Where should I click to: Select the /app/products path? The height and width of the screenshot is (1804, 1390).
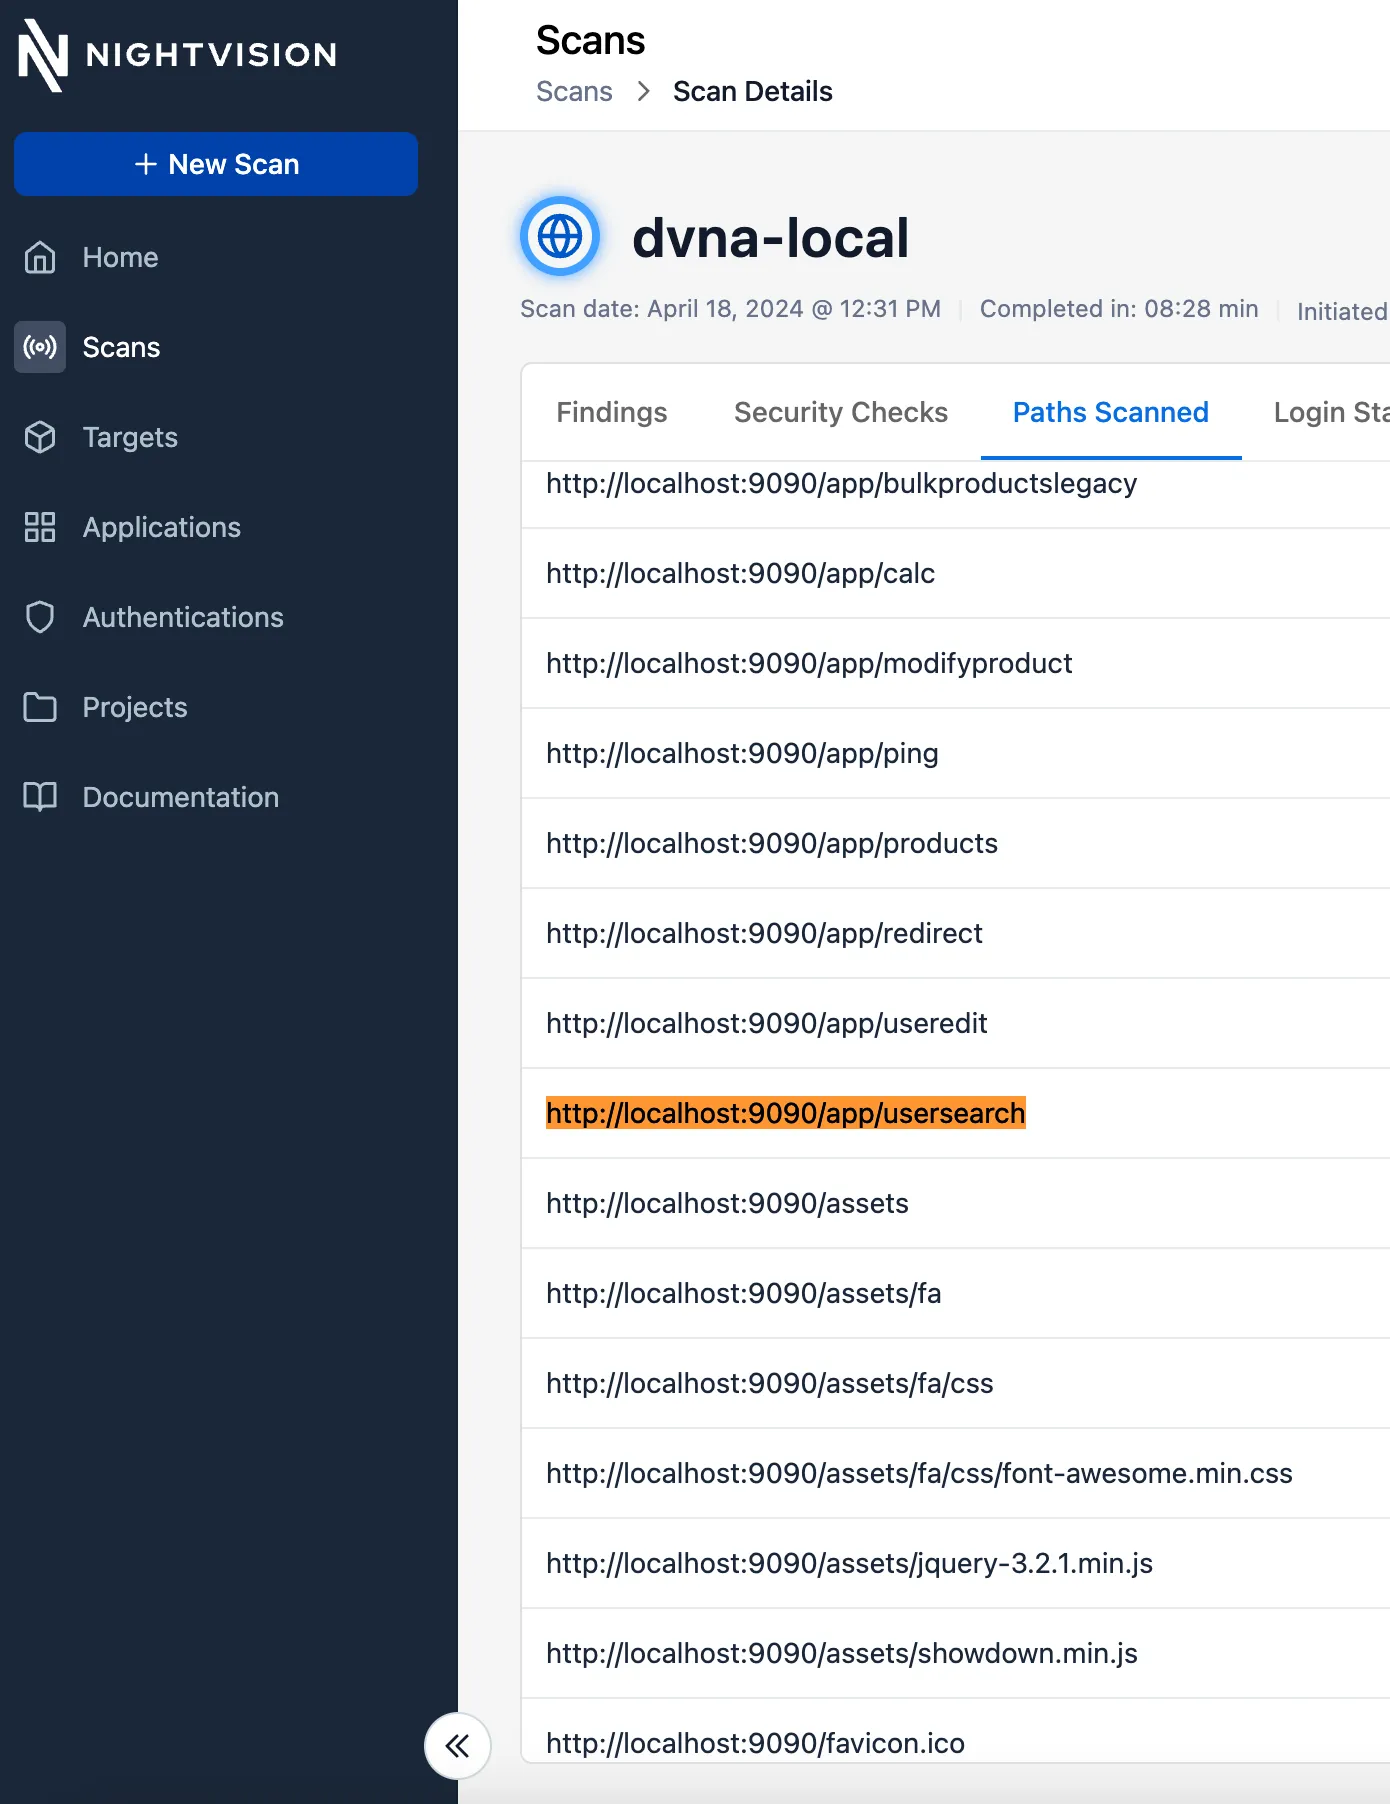pos(772,843)
